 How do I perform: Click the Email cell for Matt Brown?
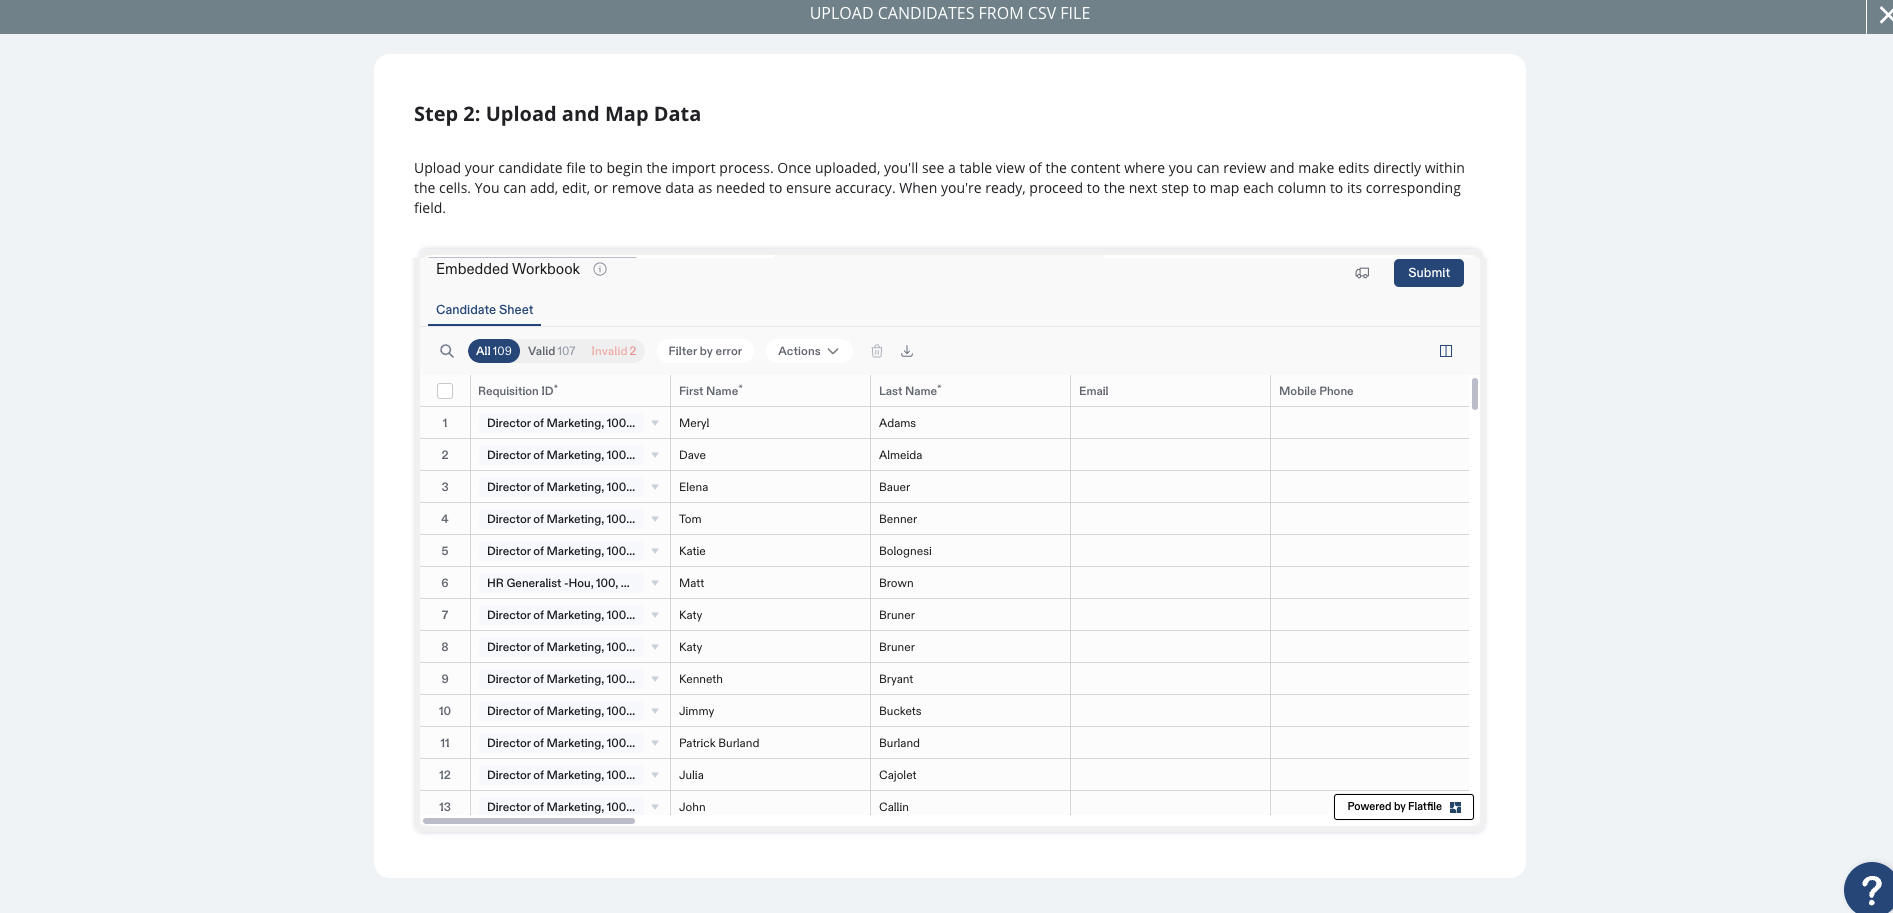point(1170,583)
